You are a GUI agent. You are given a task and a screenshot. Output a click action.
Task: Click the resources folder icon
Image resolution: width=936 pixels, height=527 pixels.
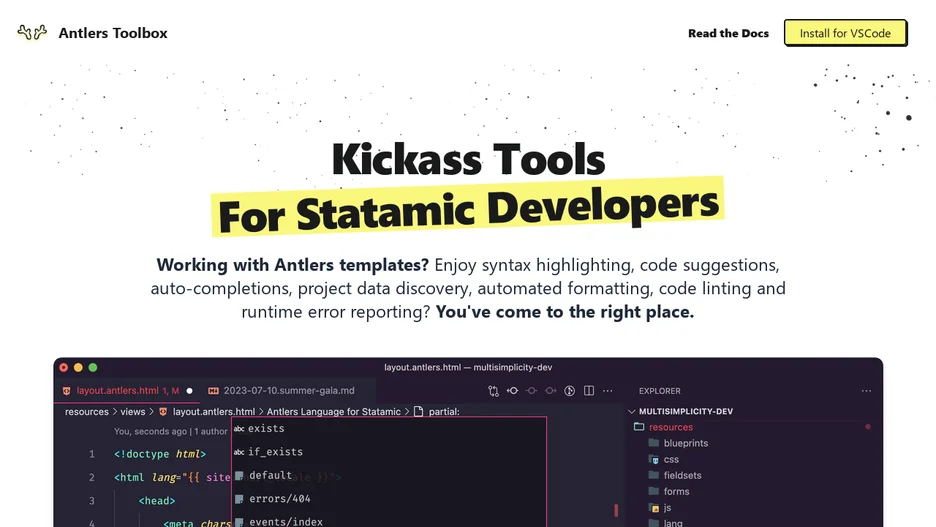[x=639, y=427]
